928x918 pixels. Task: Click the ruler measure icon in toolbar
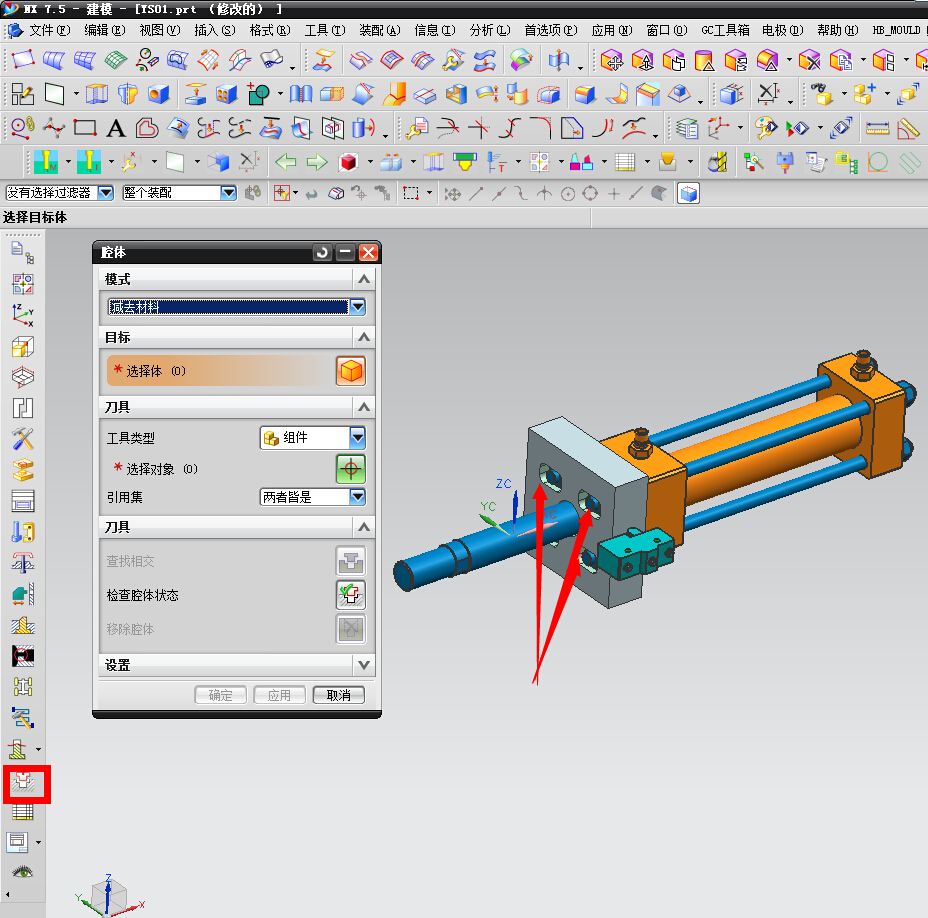[877, 128]
